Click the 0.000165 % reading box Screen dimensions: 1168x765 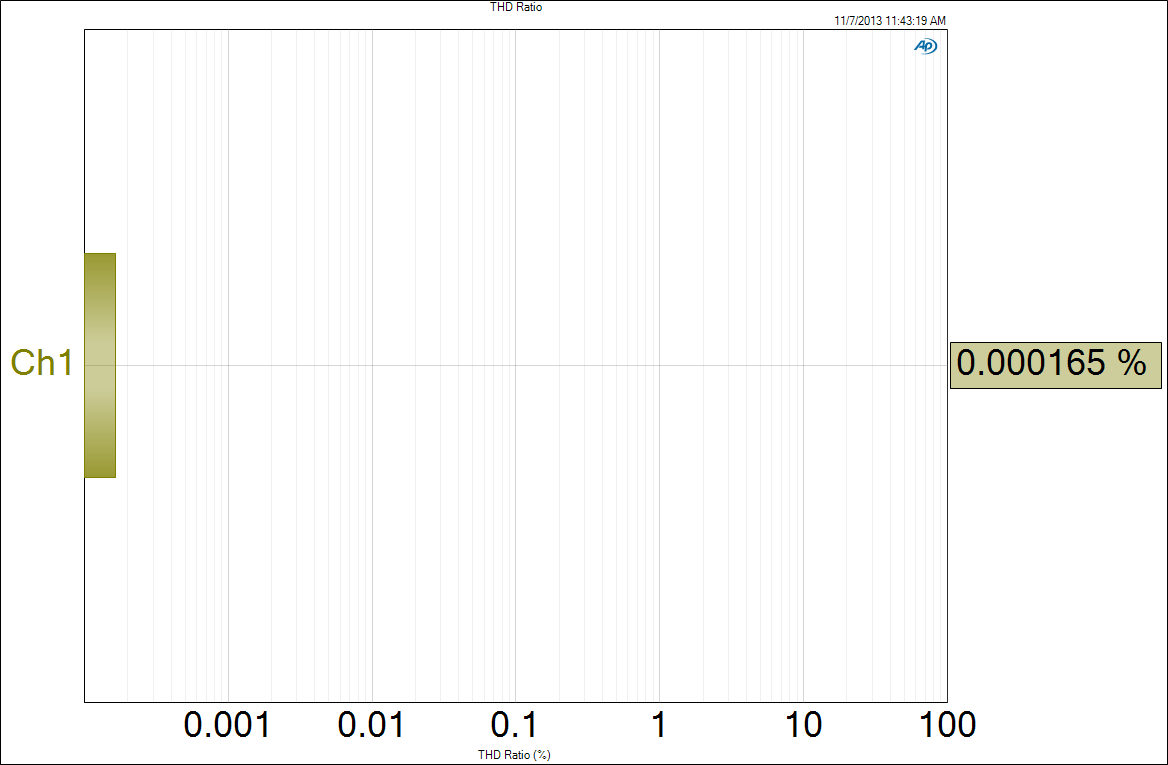(x=1056, y=365)
